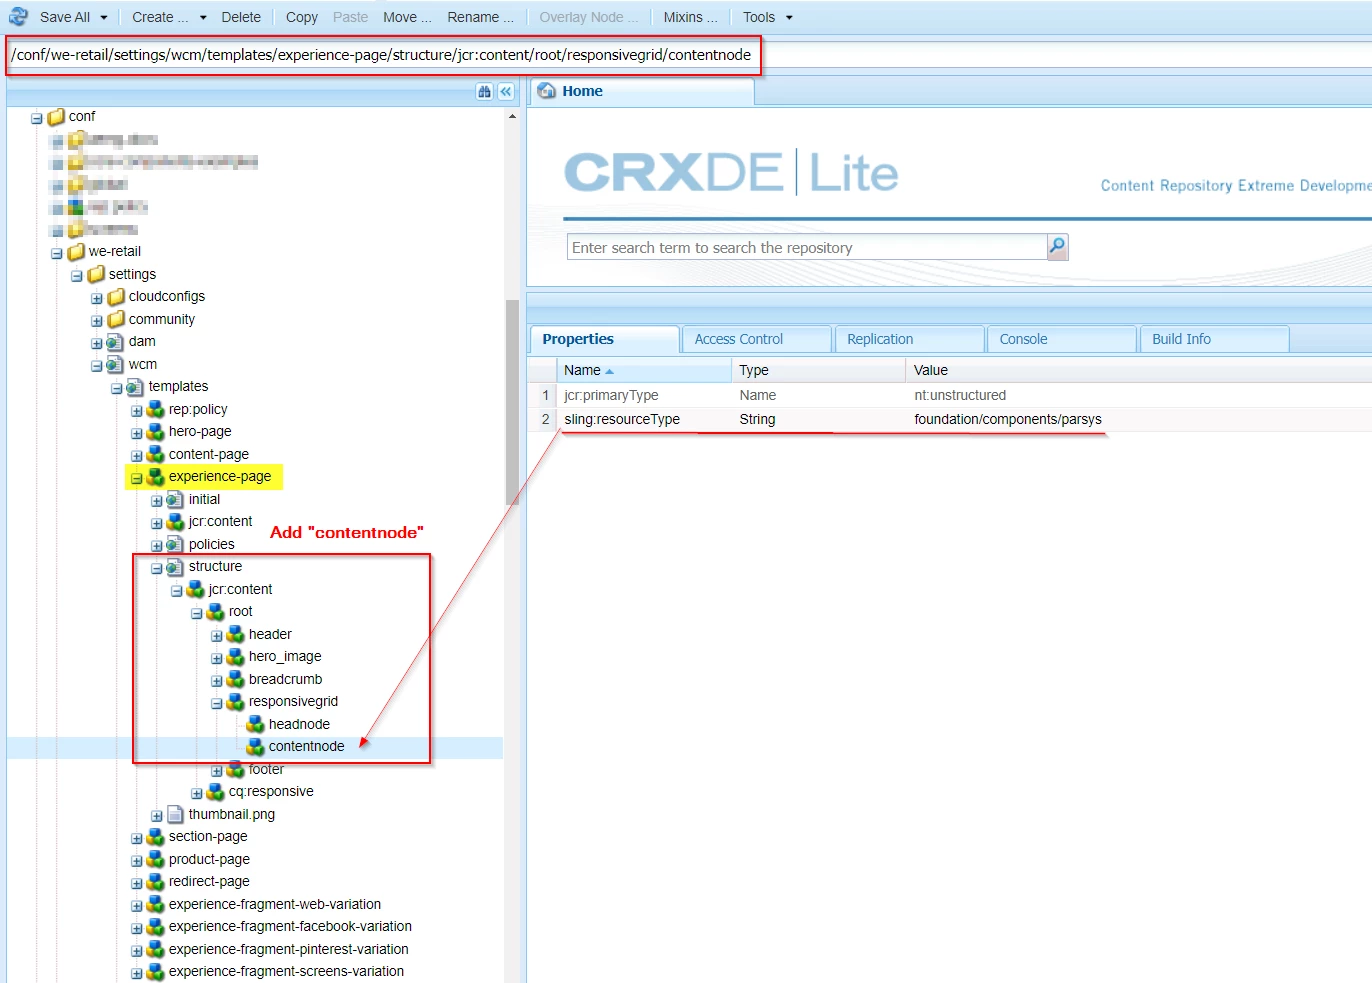This screenshot has width=1372, height=983.
Task: Select the redirect-page tree item
Action: pyautogui.click(x=209, y=881)
